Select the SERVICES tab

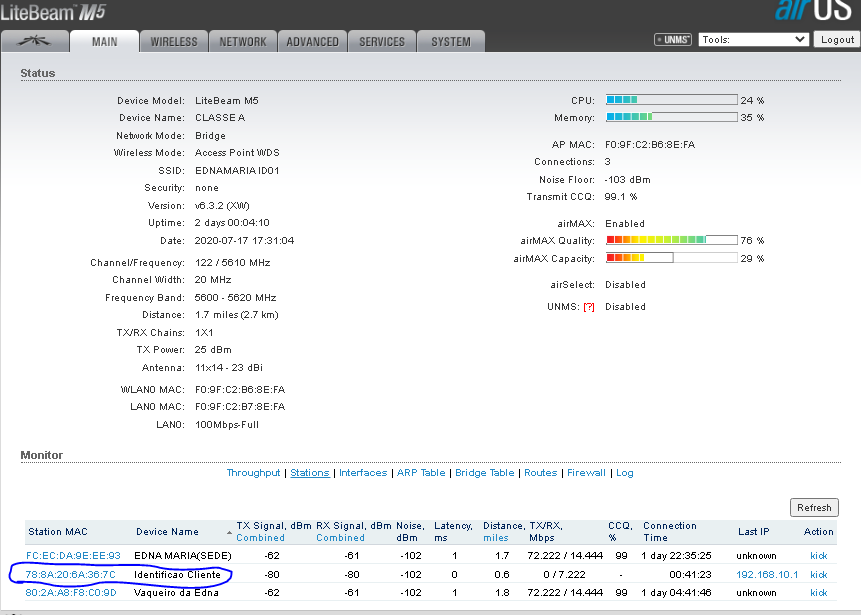[382, 42]
